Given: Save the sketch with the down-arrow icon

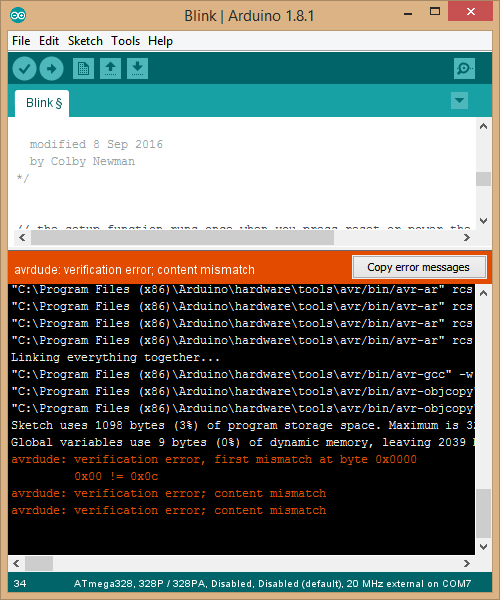Looking at the screenshot, I should point(137,69).
